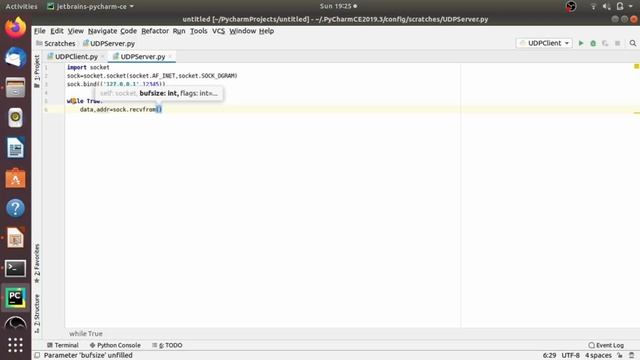Screen dimensions: 640x360
Task: Place cursor in the sock.recvfrom line
Action: pos(121,109)
